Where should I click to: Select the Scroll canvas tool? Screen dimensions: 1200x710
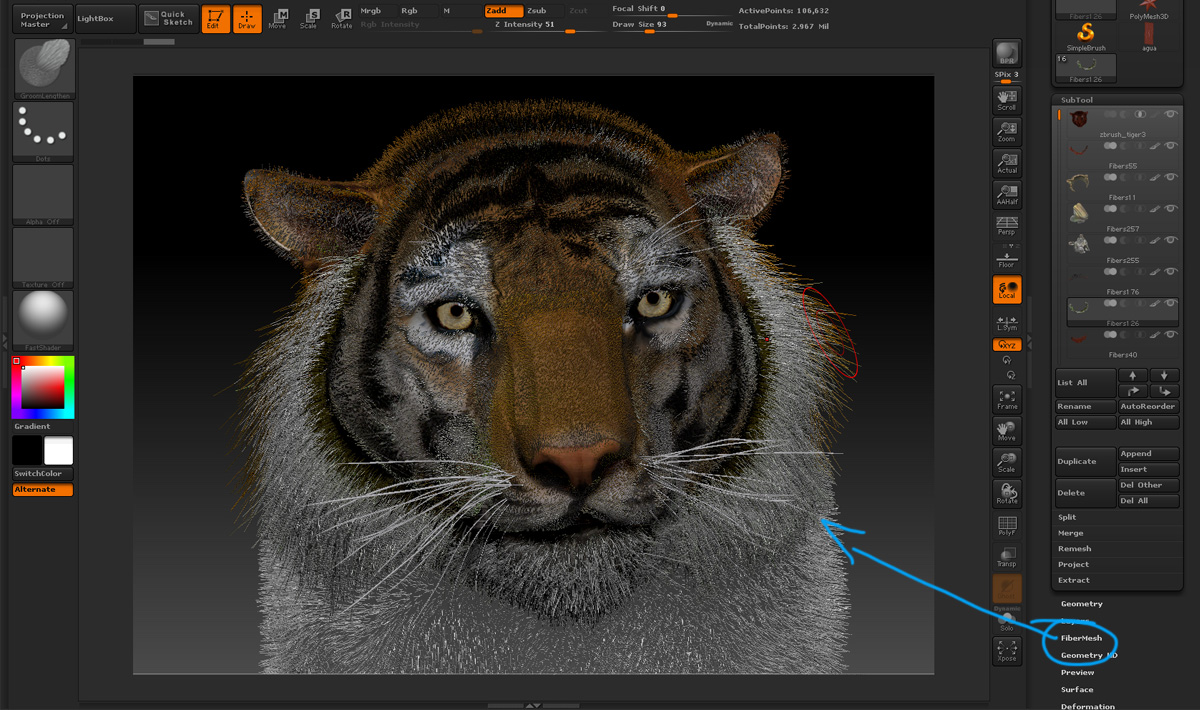pos(1007,99)
